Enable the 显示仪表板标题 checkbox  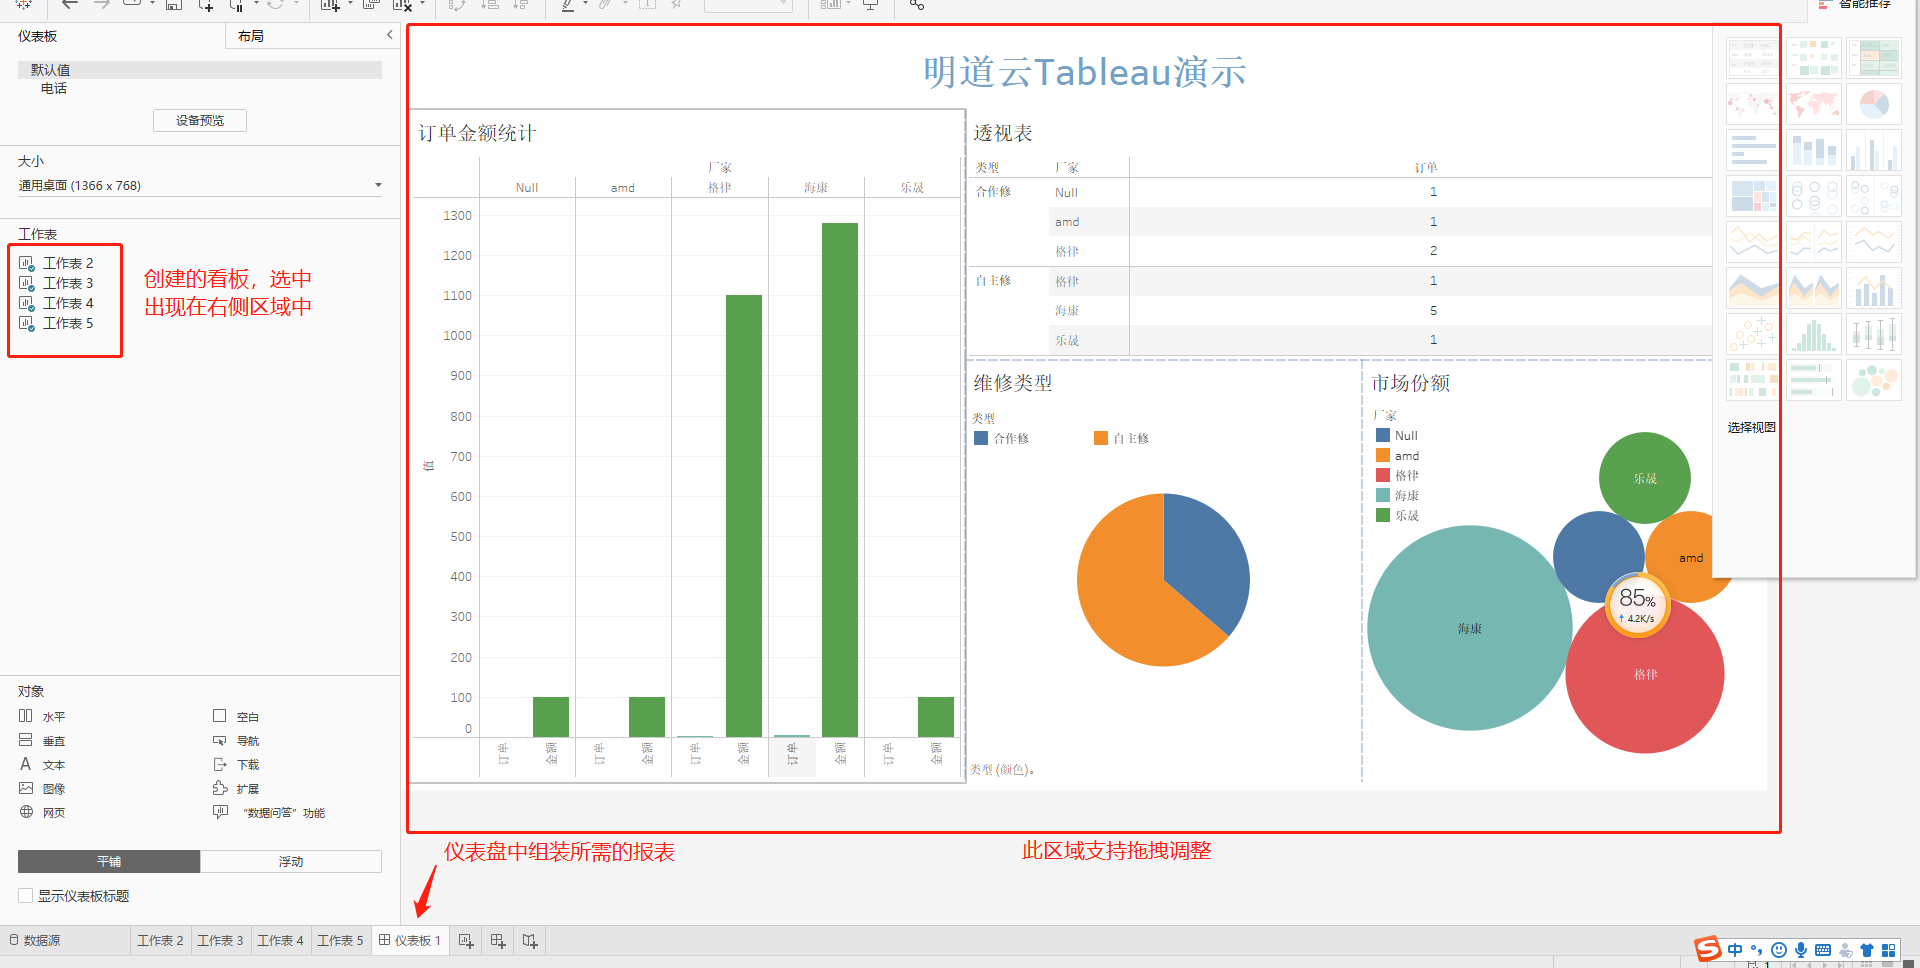(26, 896)
